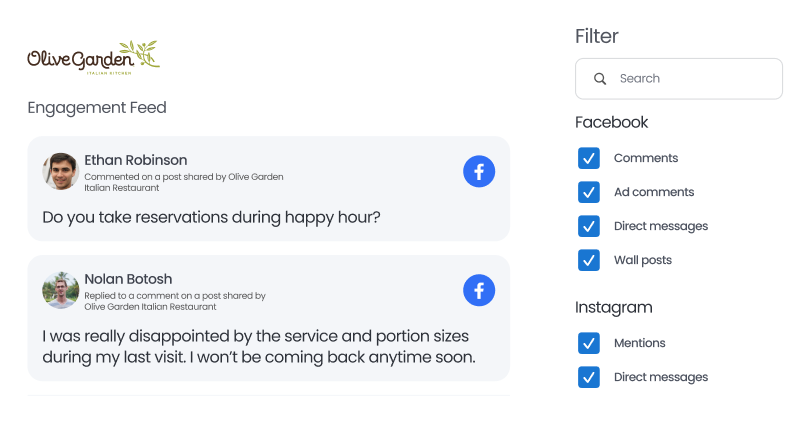Open Nolan's disappointed service reply message
This screenshot has width=812, height=424.
258,346
